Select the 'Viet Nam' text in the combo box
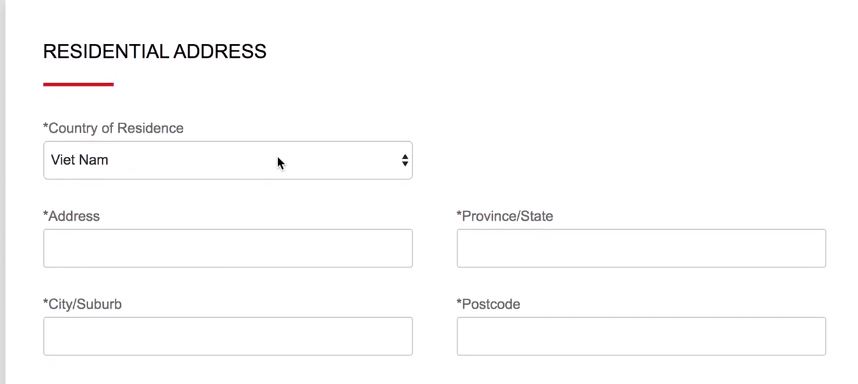This screenshot has height=384, width=858. coord(80,160)
